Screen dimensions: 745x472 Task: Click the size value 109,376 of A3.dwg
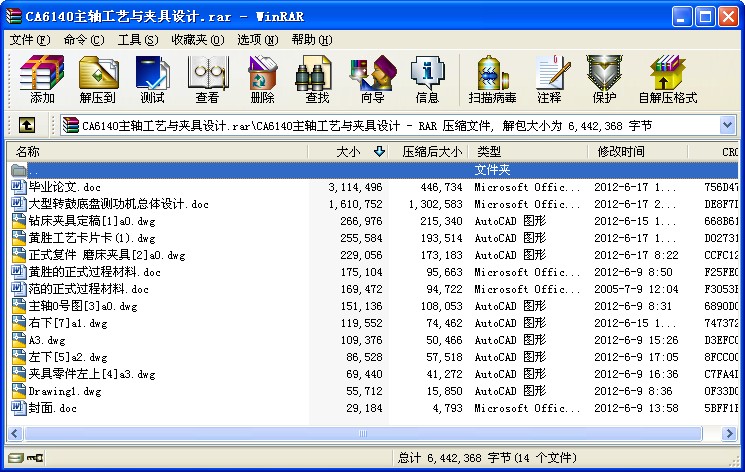(362, 340)
